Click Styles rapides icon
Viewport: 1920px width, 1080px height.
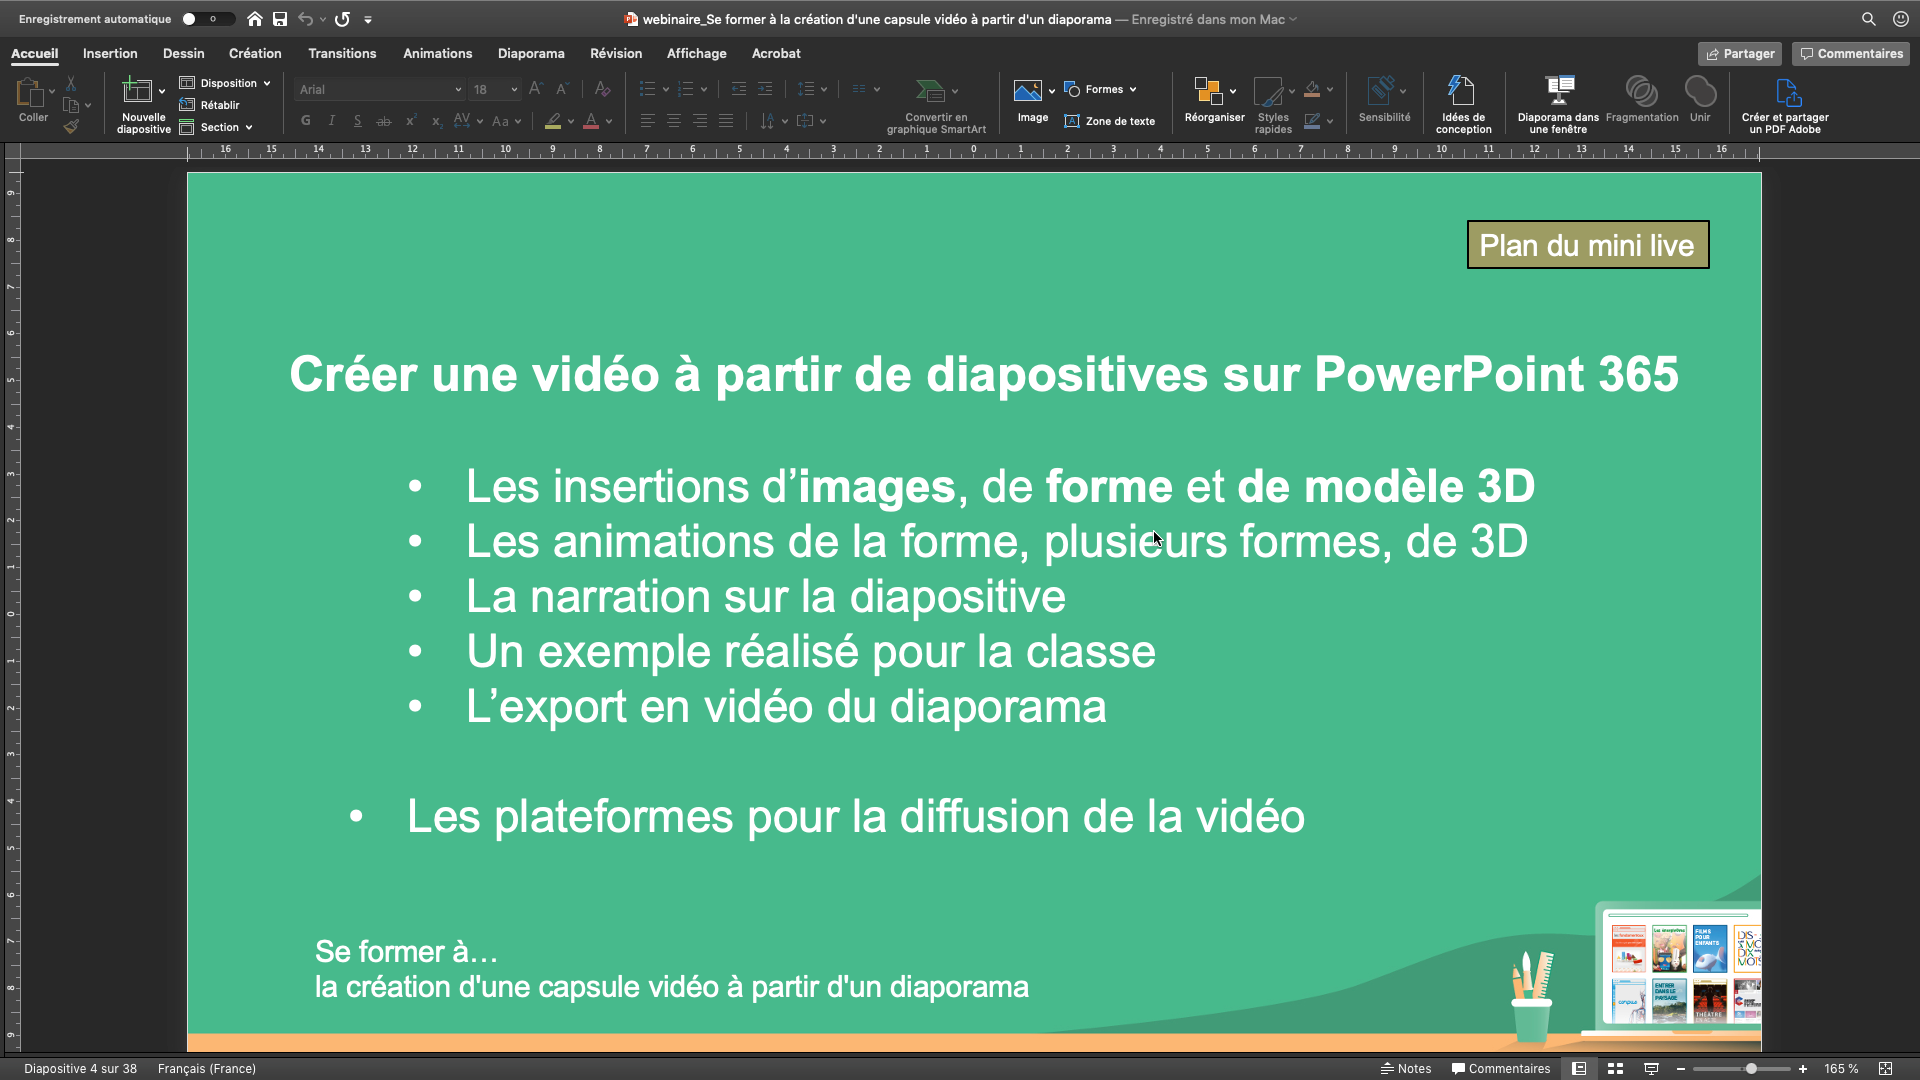(1268, 92)
